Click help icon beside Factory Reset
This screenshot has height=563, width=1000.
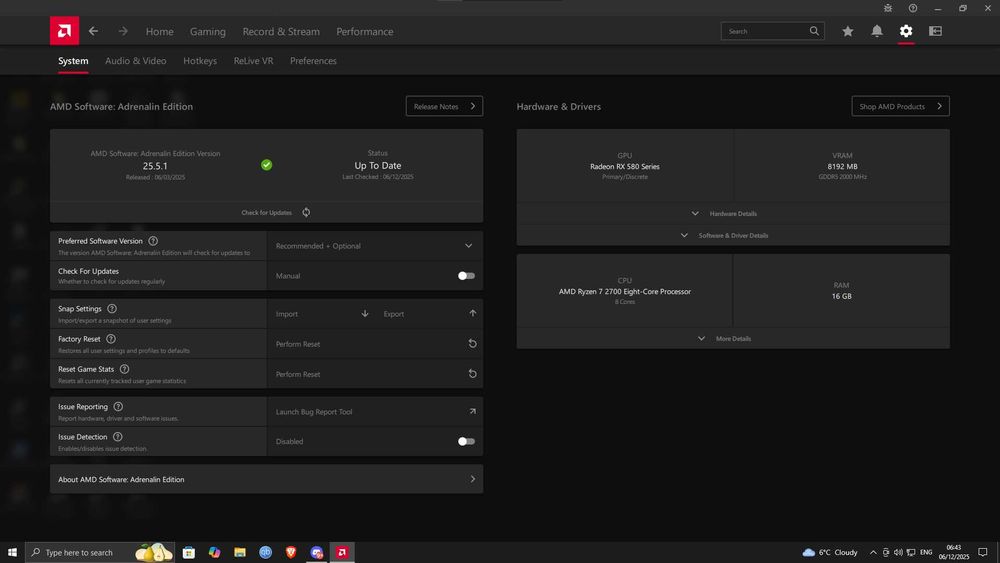tap(111, 339)
